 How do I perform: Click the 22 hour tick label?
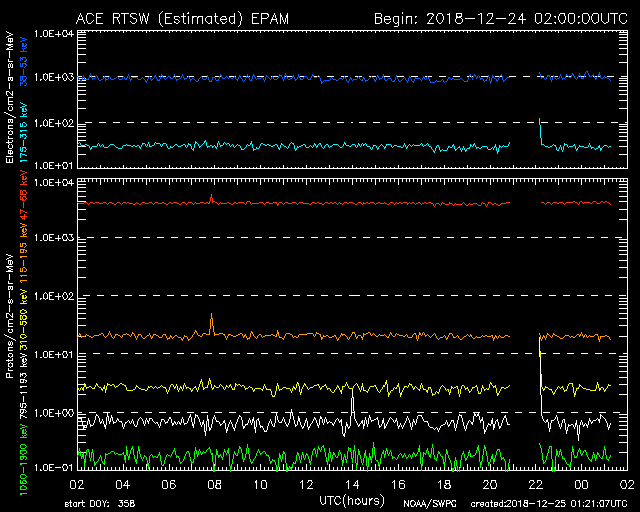tap(536, 483)
